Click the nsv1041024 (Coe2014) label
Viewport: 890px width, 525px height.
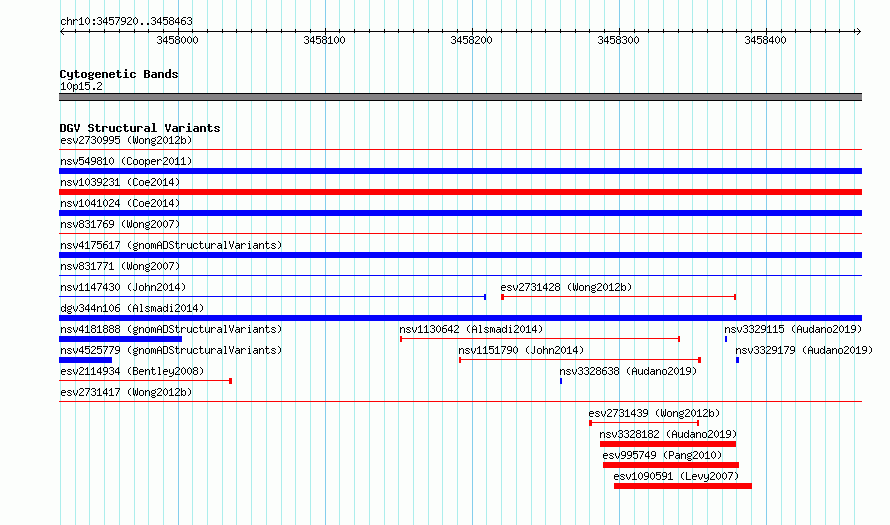pyautogui.click(x=120, y=203)
